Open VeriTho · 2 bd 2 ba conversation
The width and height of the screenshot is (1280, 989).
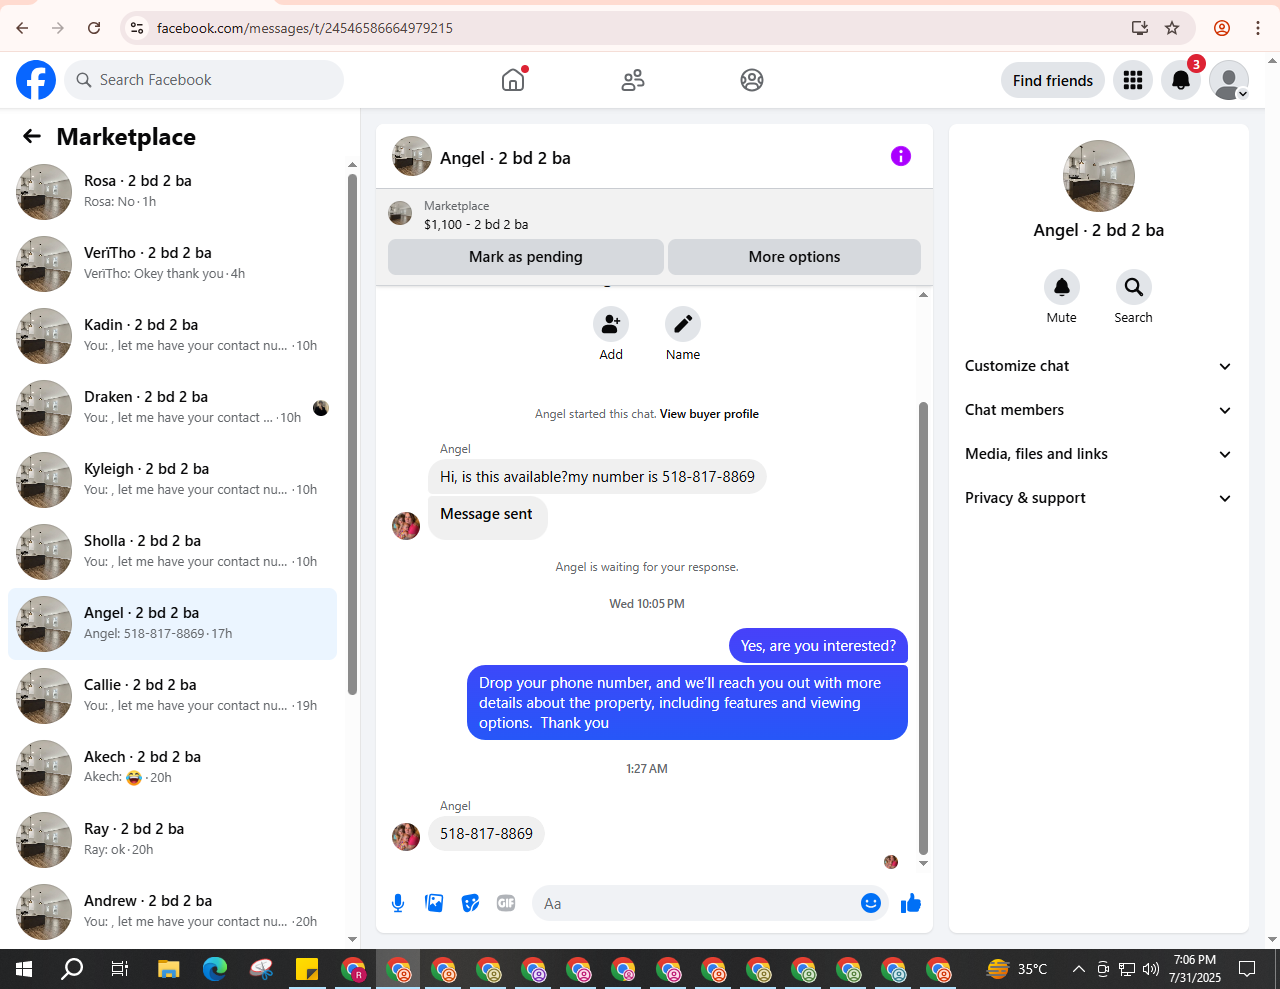(173, 264)
